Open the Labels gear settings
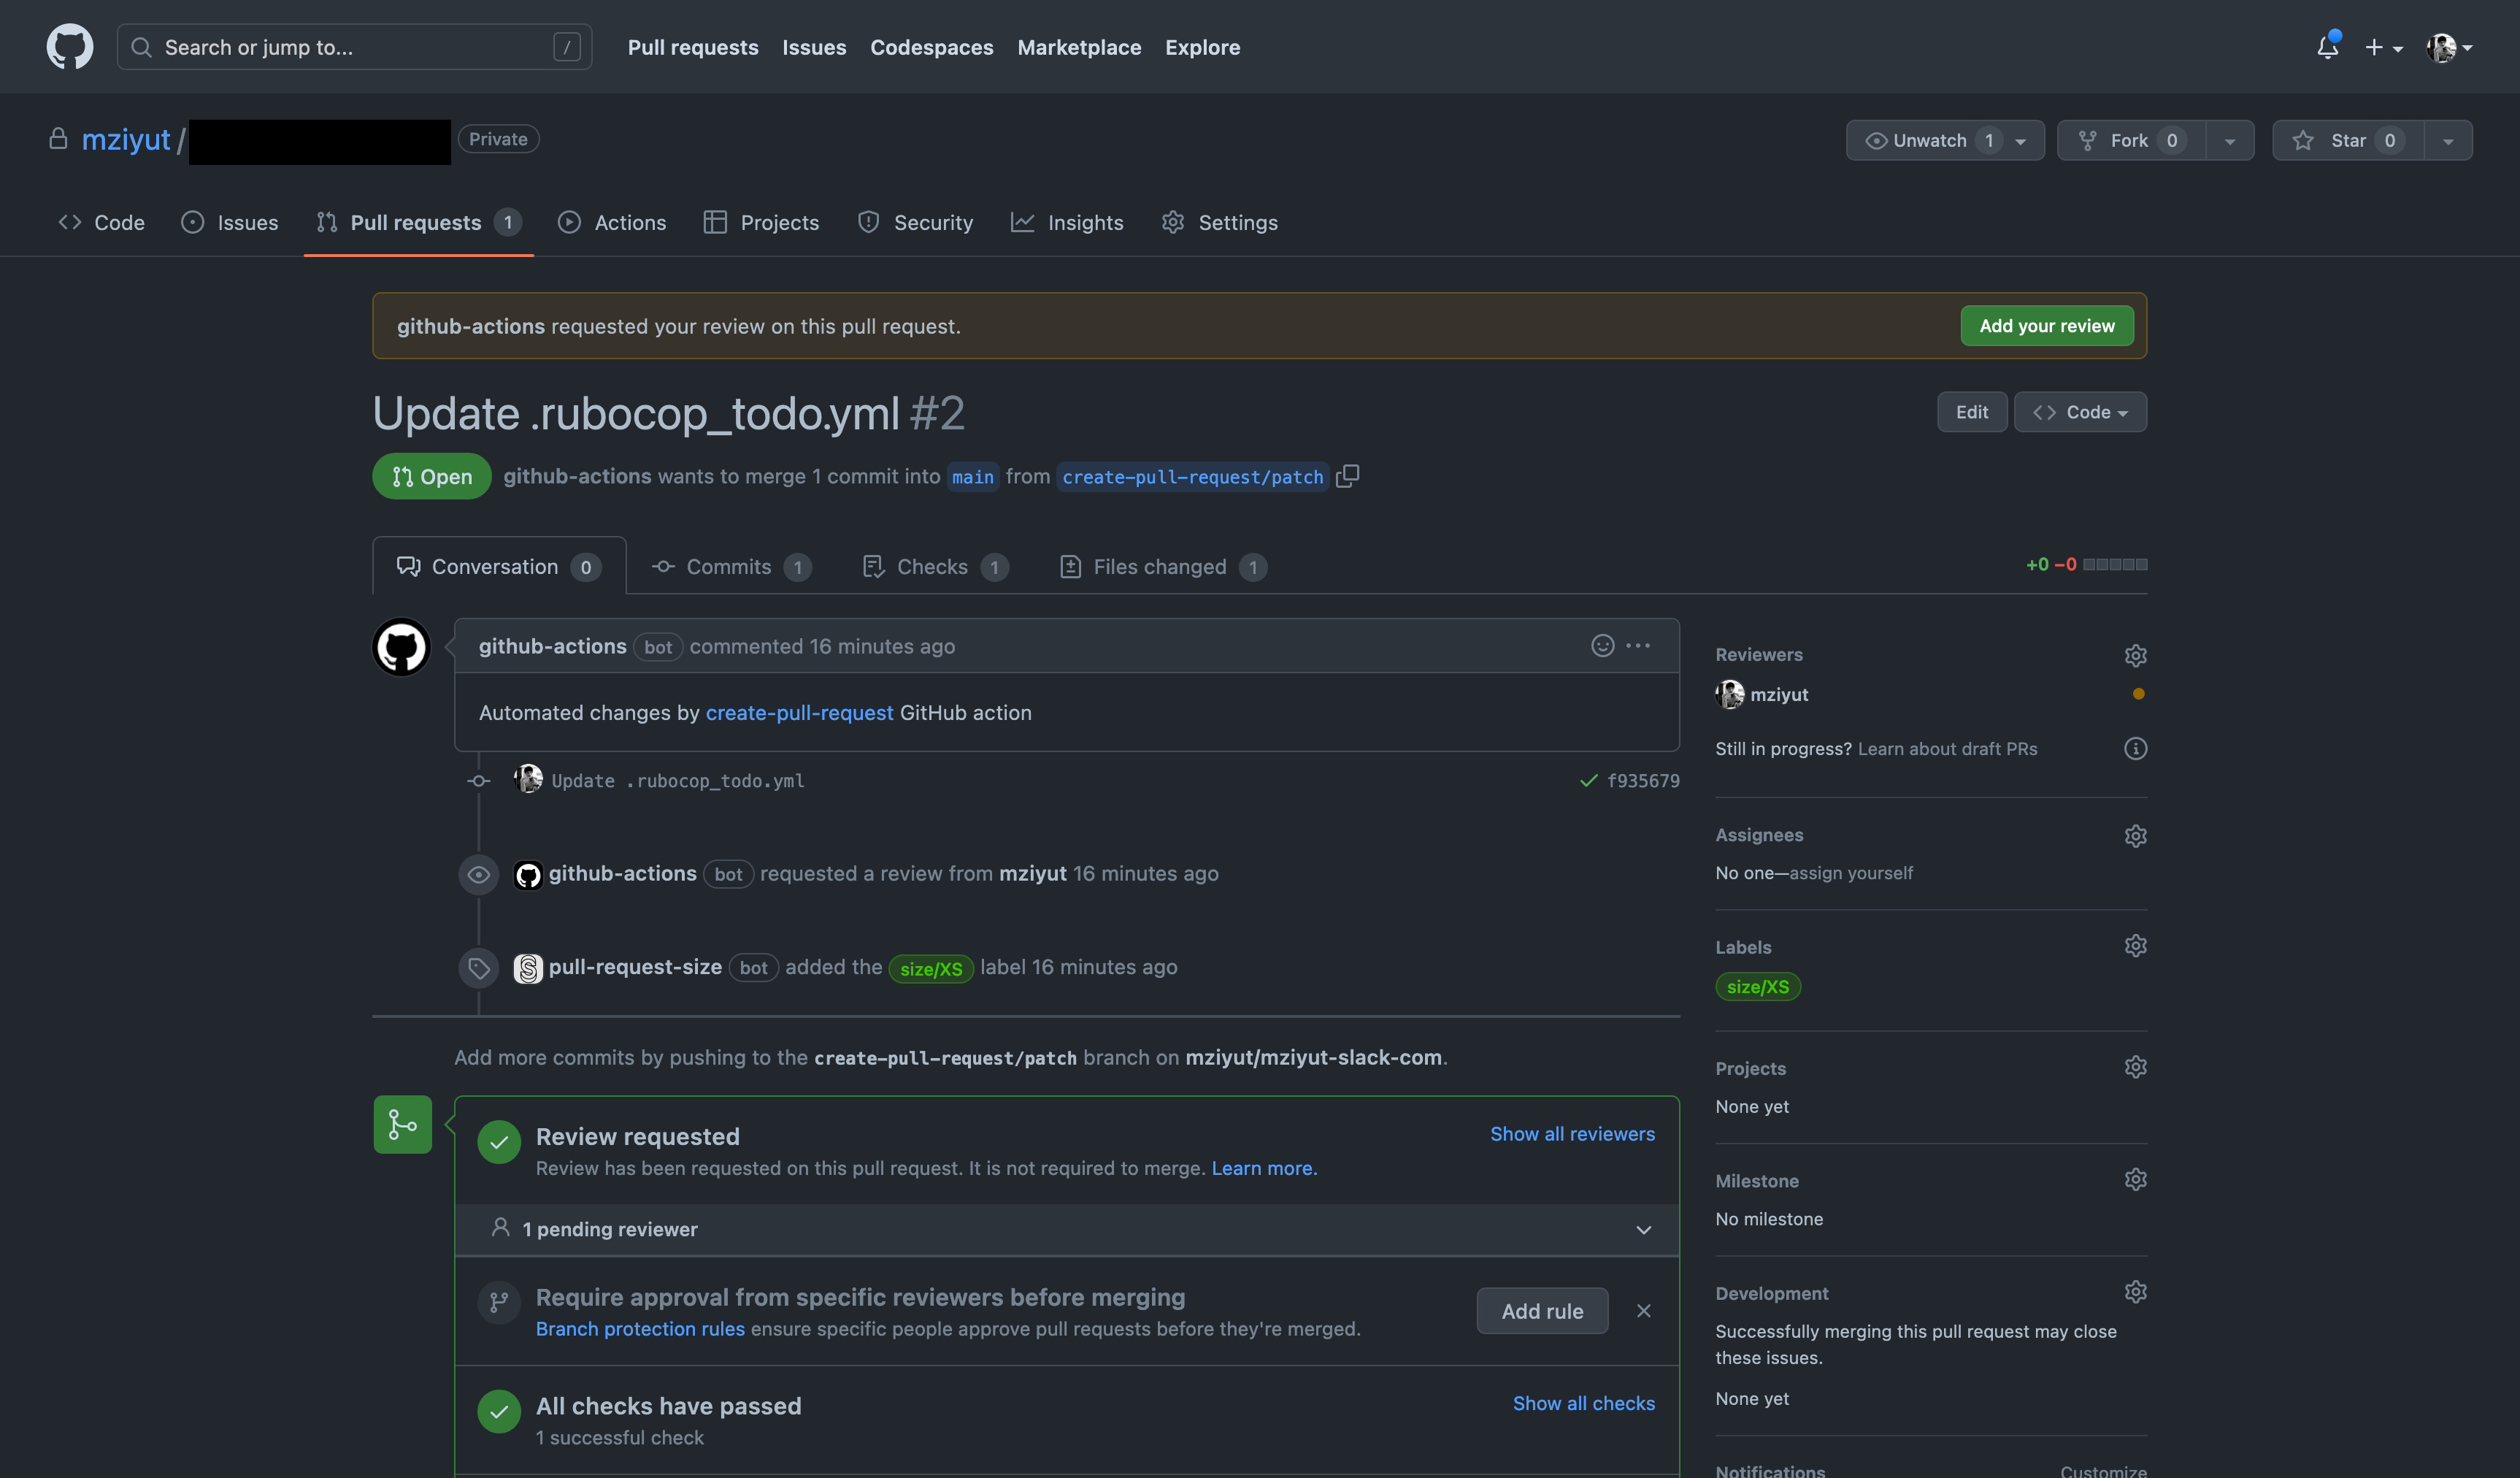The width and height of the screenshot is (2520, 1478). tap(2135, 946)
